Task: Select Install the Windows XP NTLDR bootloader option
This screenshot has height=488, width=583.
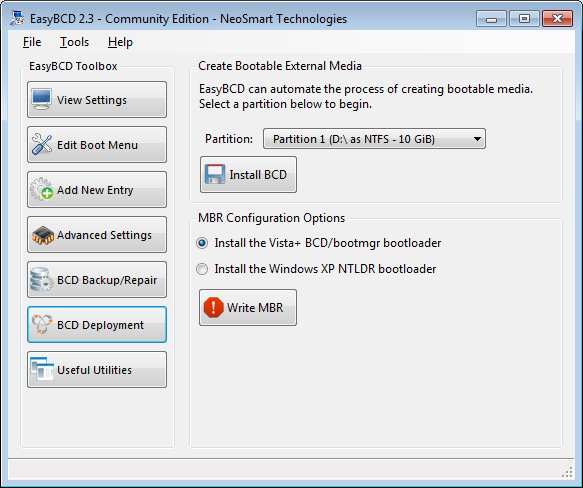Action: [202, 269]
